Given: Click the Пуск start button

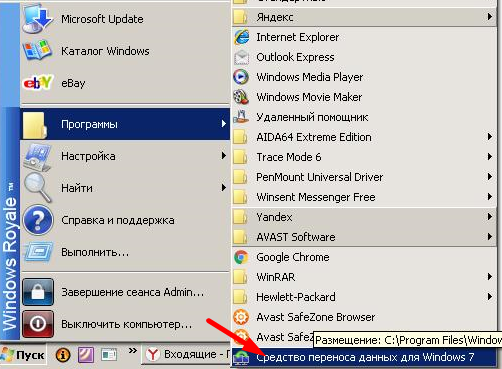Looking at the screenshot, I should [23, 355].
